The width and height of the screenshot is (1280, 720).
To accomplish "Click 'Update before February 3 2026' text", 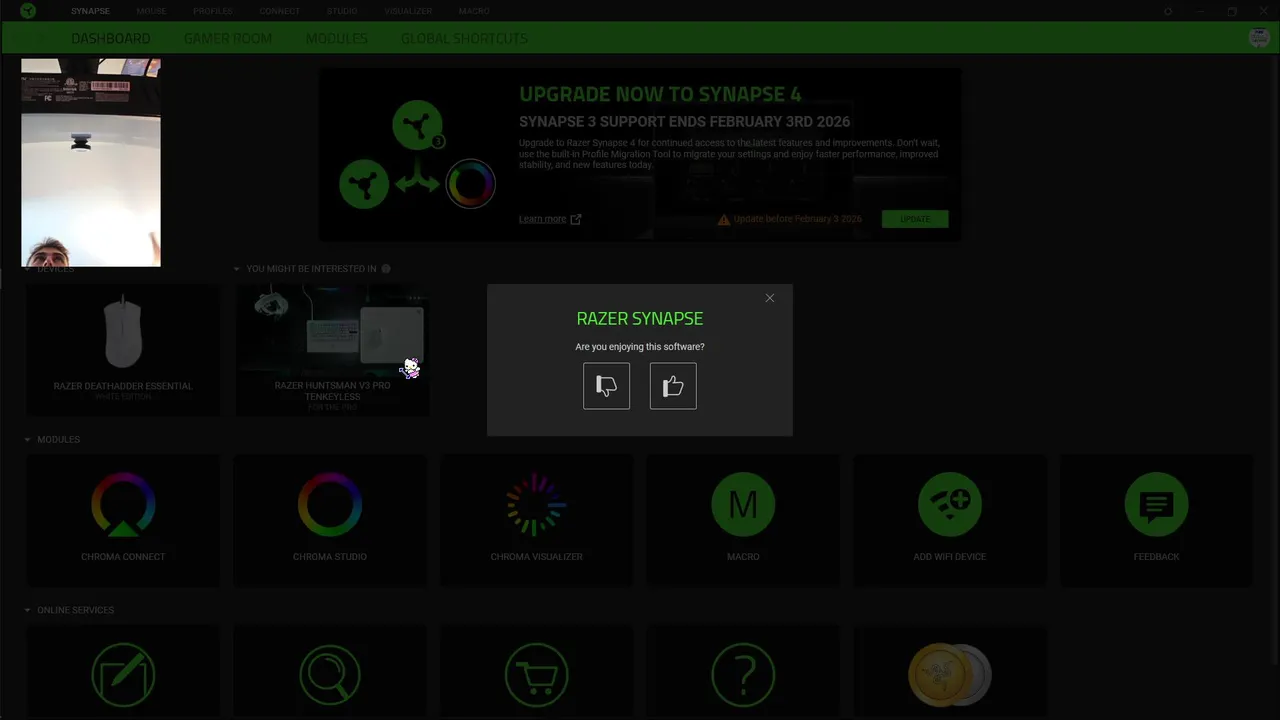I will 797,219.
